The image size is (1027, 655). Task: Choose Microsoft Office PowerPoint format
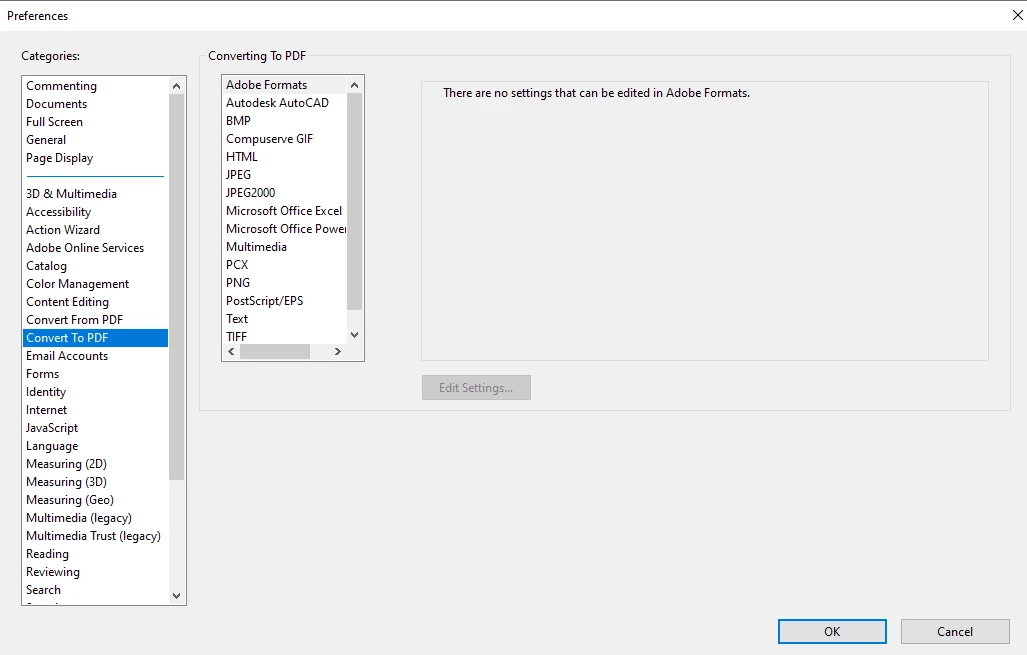point(286,229)
